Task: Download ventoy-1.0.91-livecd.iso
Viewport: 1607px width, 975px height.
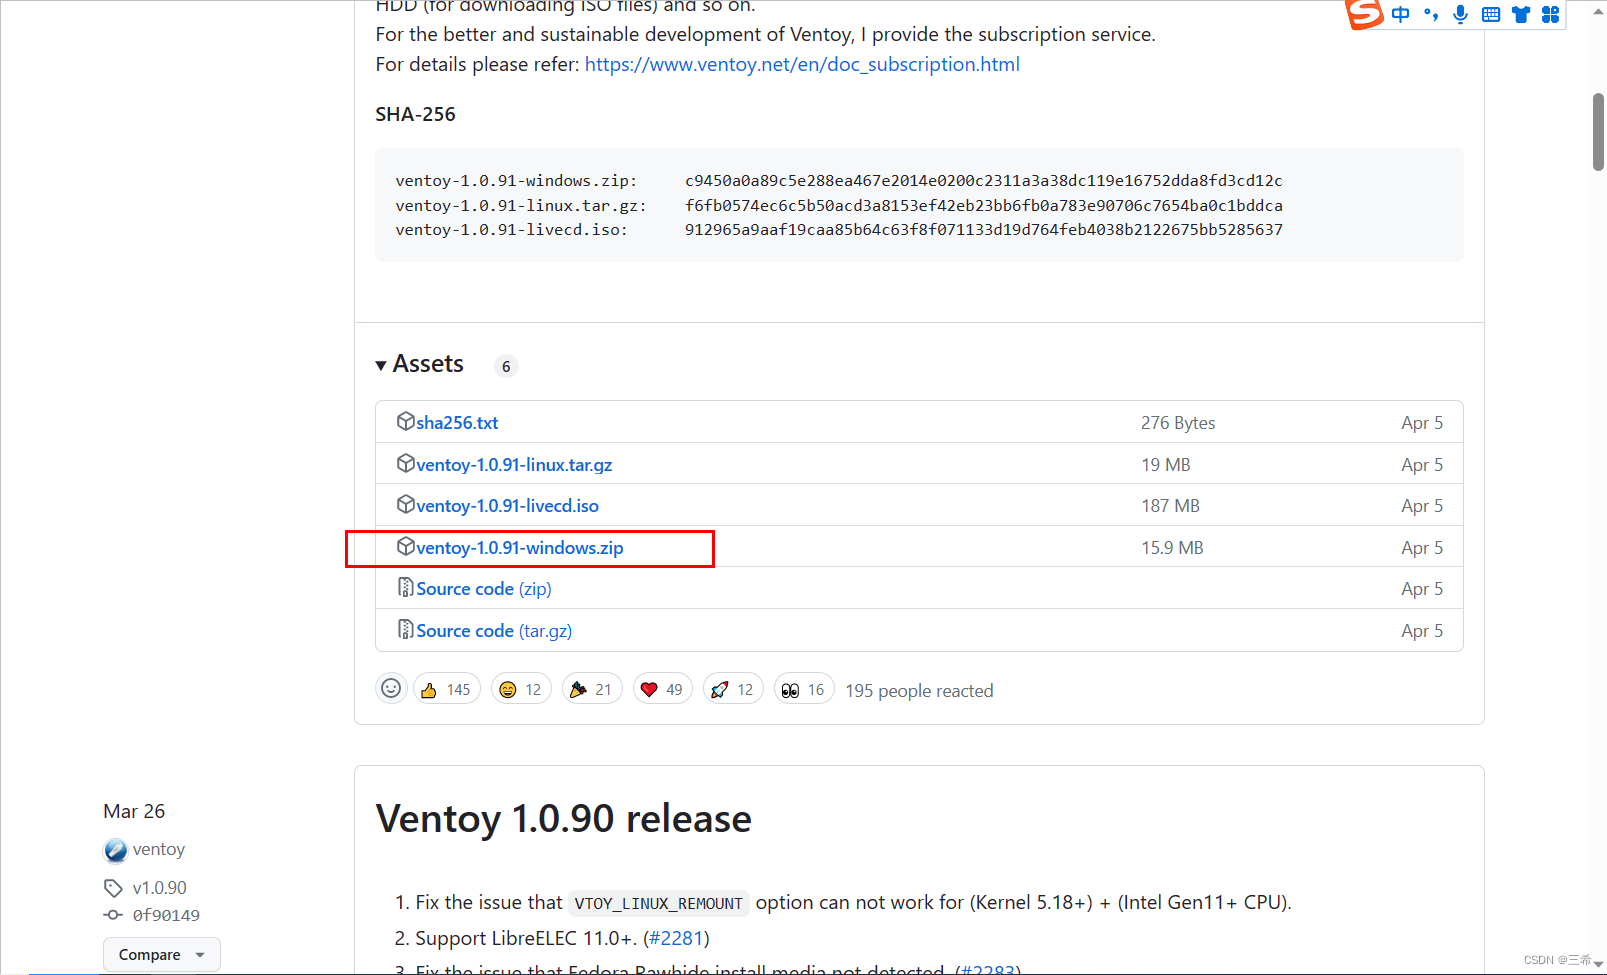Action: point(507,506)
